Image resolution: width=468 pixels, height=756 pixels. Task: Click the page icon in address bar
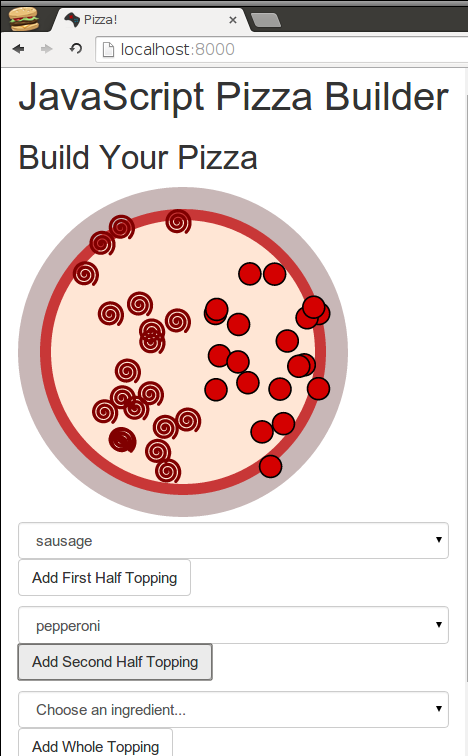click(109, 49)
